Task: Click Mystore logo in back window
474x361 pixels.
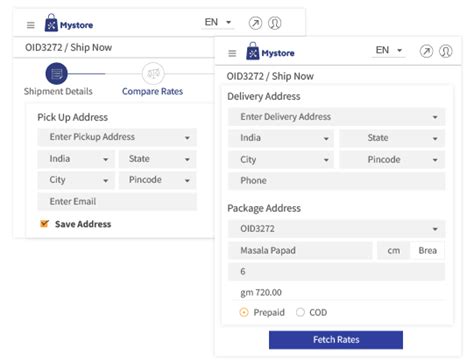Action: [69, 23]
